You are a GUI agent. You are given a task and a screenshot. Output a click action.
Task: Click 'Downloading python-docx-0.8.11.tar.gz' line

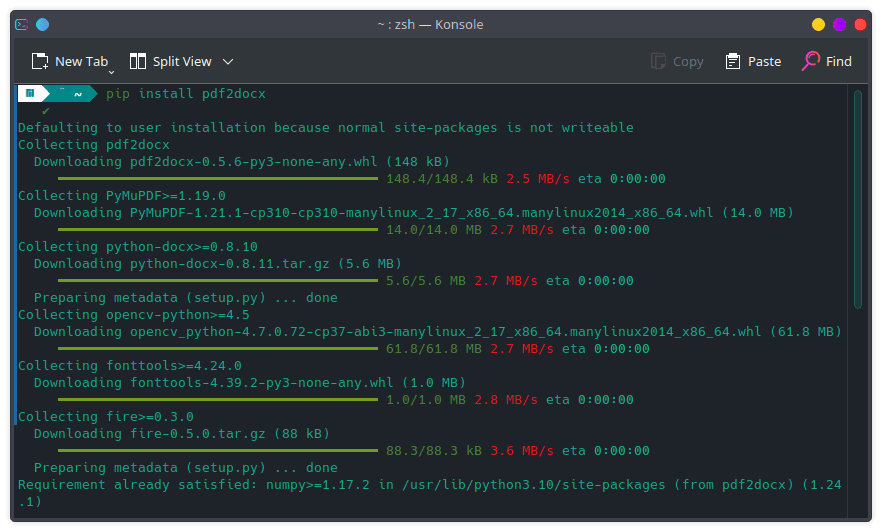point(218,264)
